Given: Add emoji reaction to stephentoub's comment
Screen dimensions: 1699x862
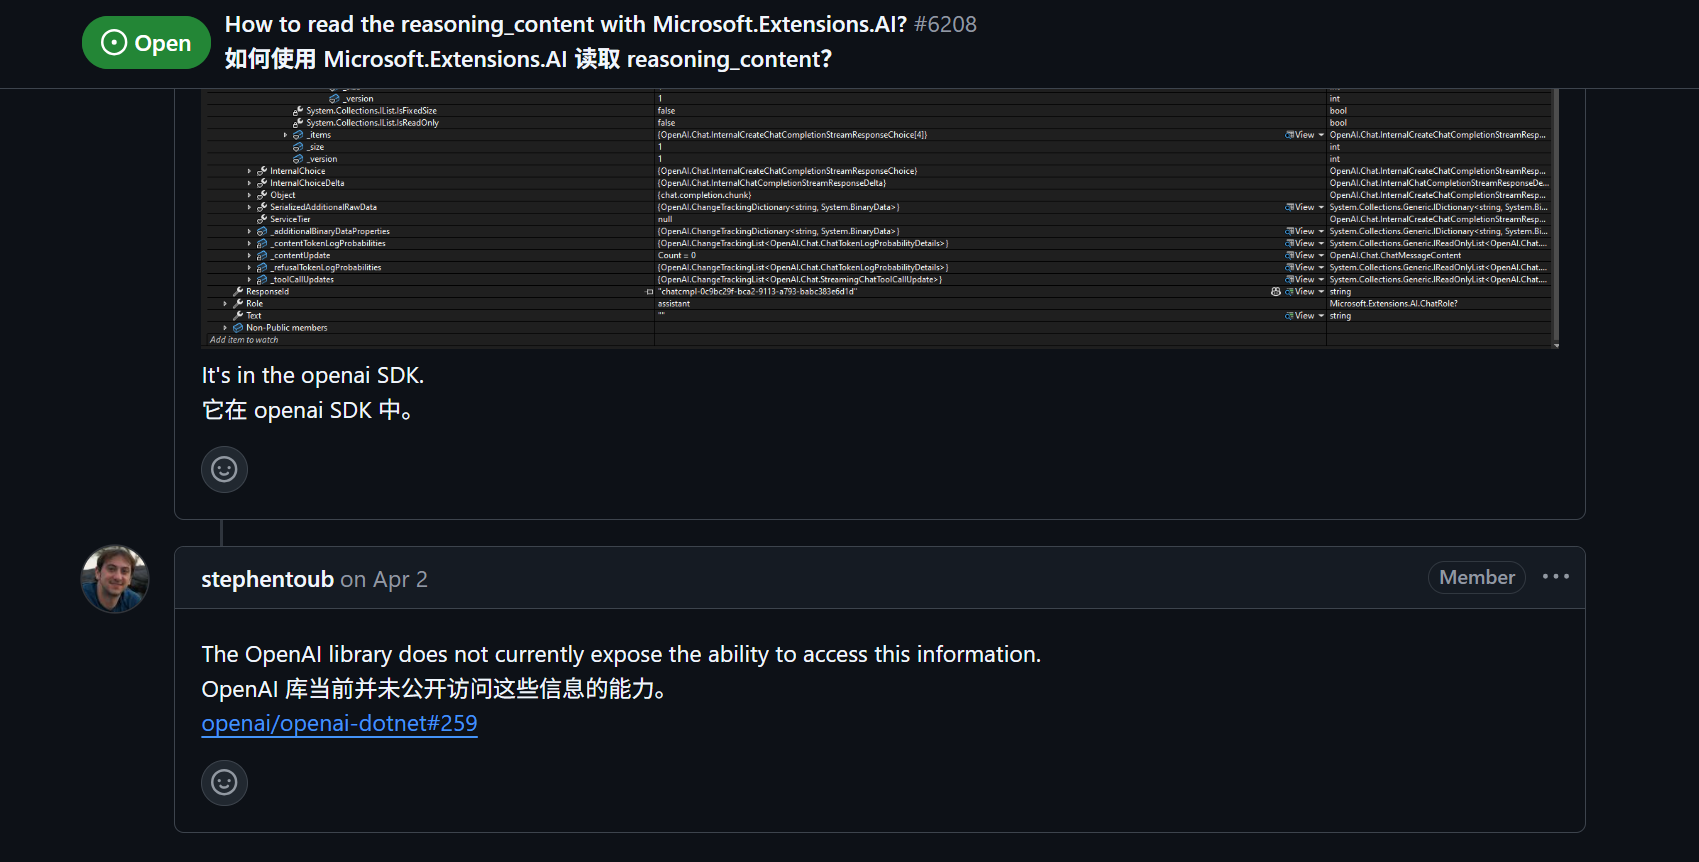Looking at the screenshot, I should click(224, 782).
